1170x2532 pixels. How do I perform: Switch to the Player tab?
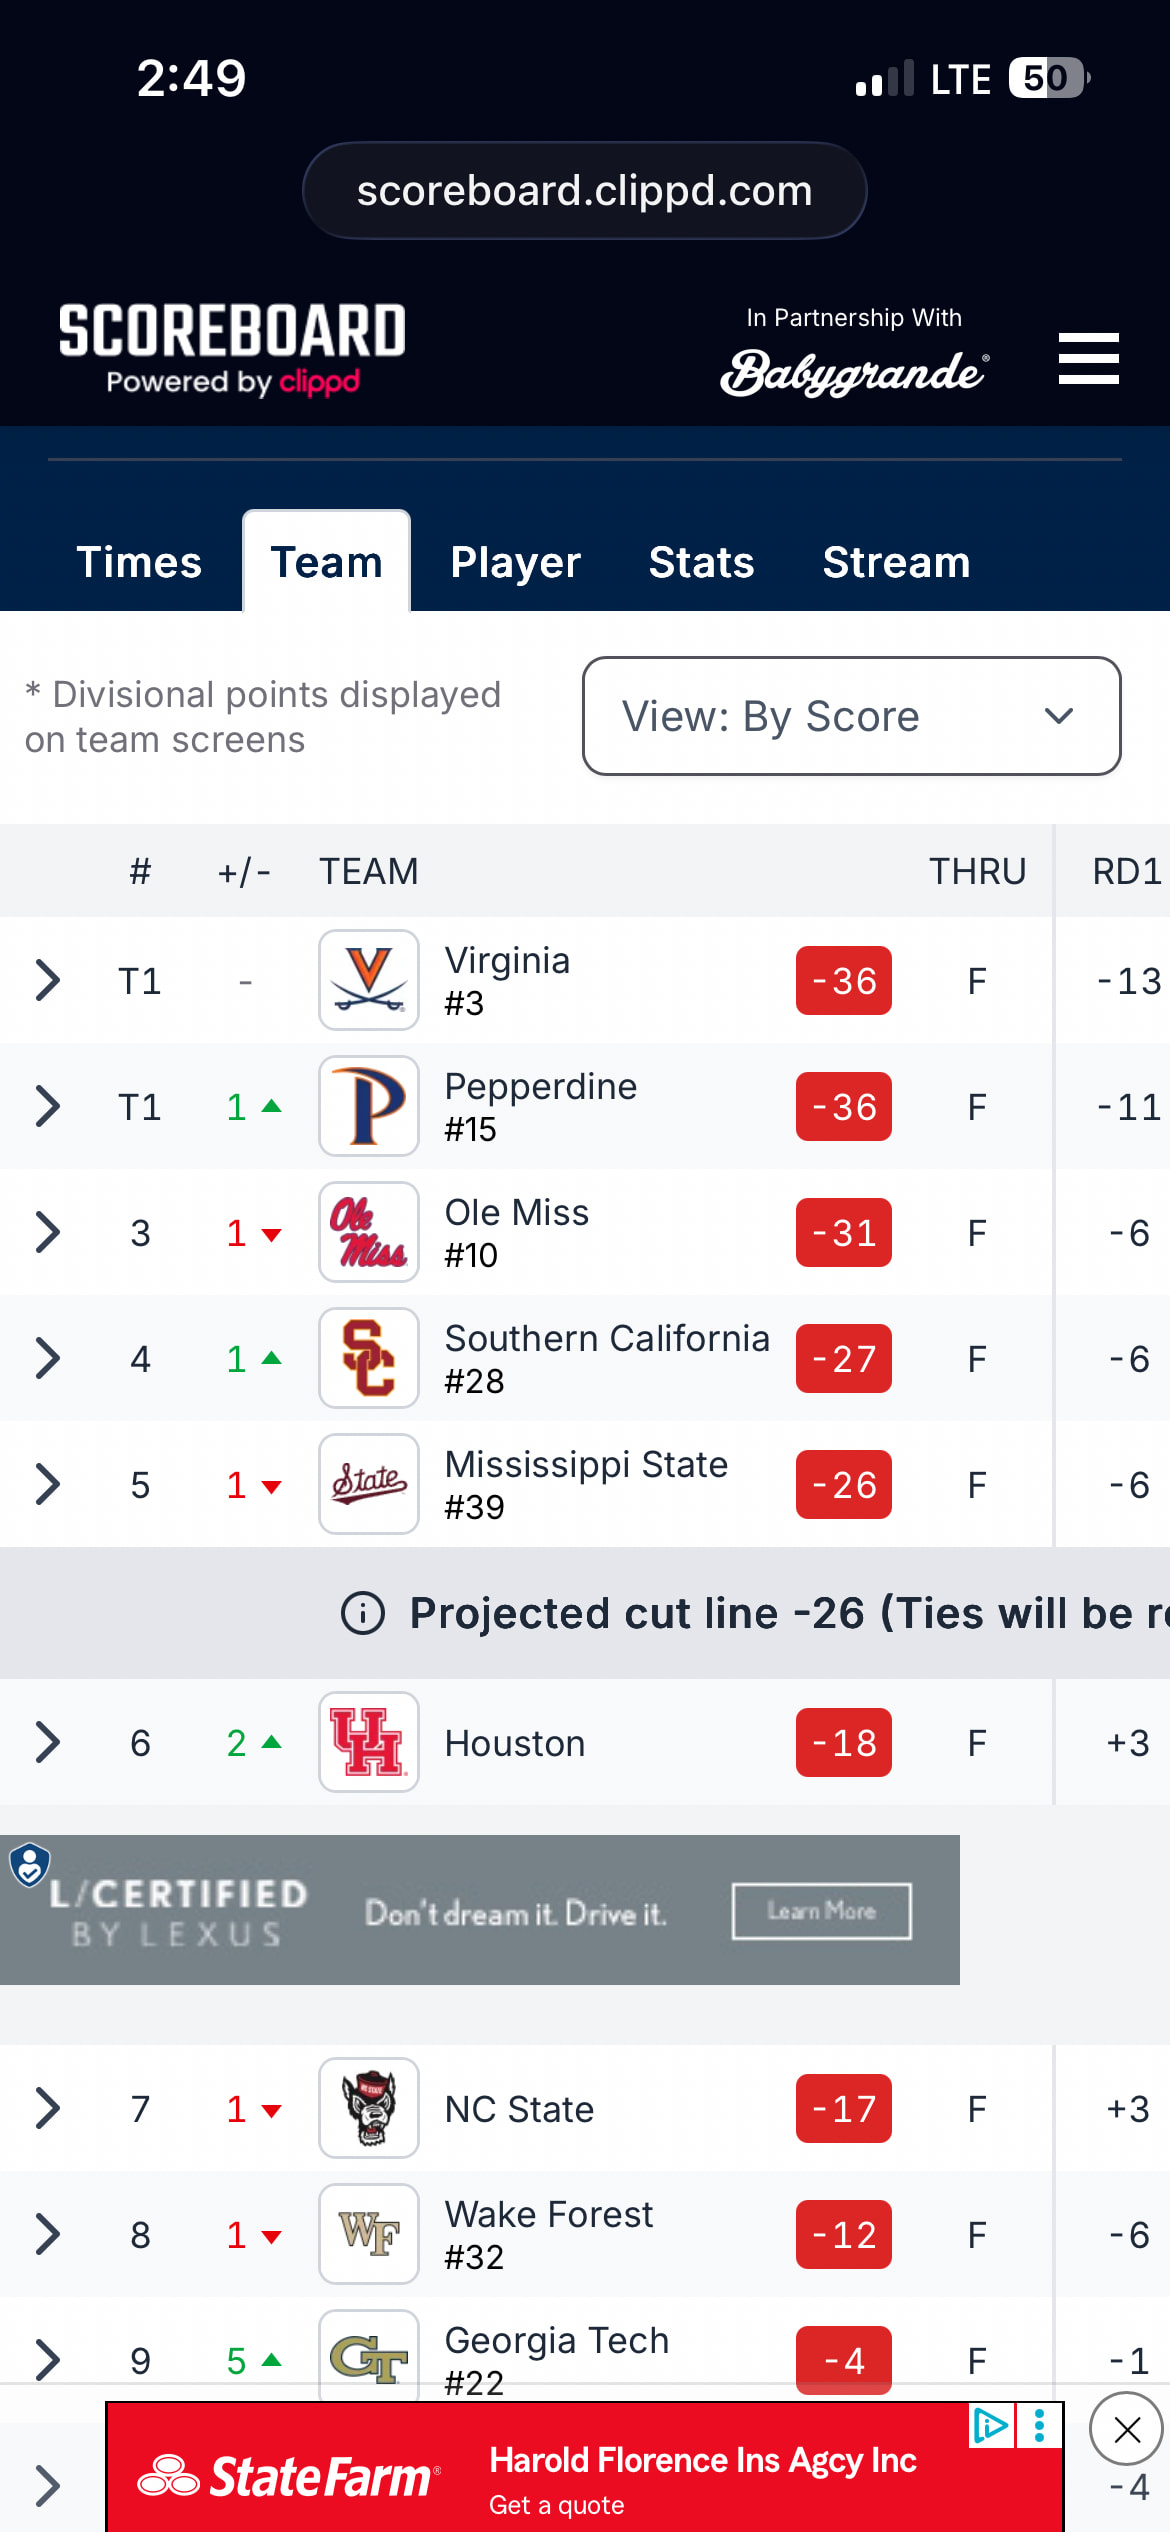(x=515, y=562)
